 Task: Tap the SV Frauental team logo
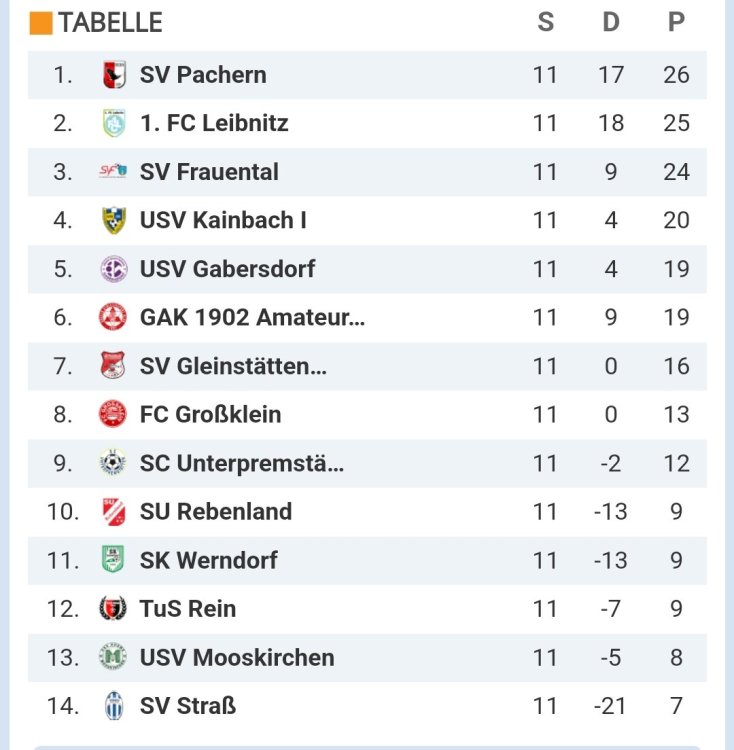coord(114,172)
